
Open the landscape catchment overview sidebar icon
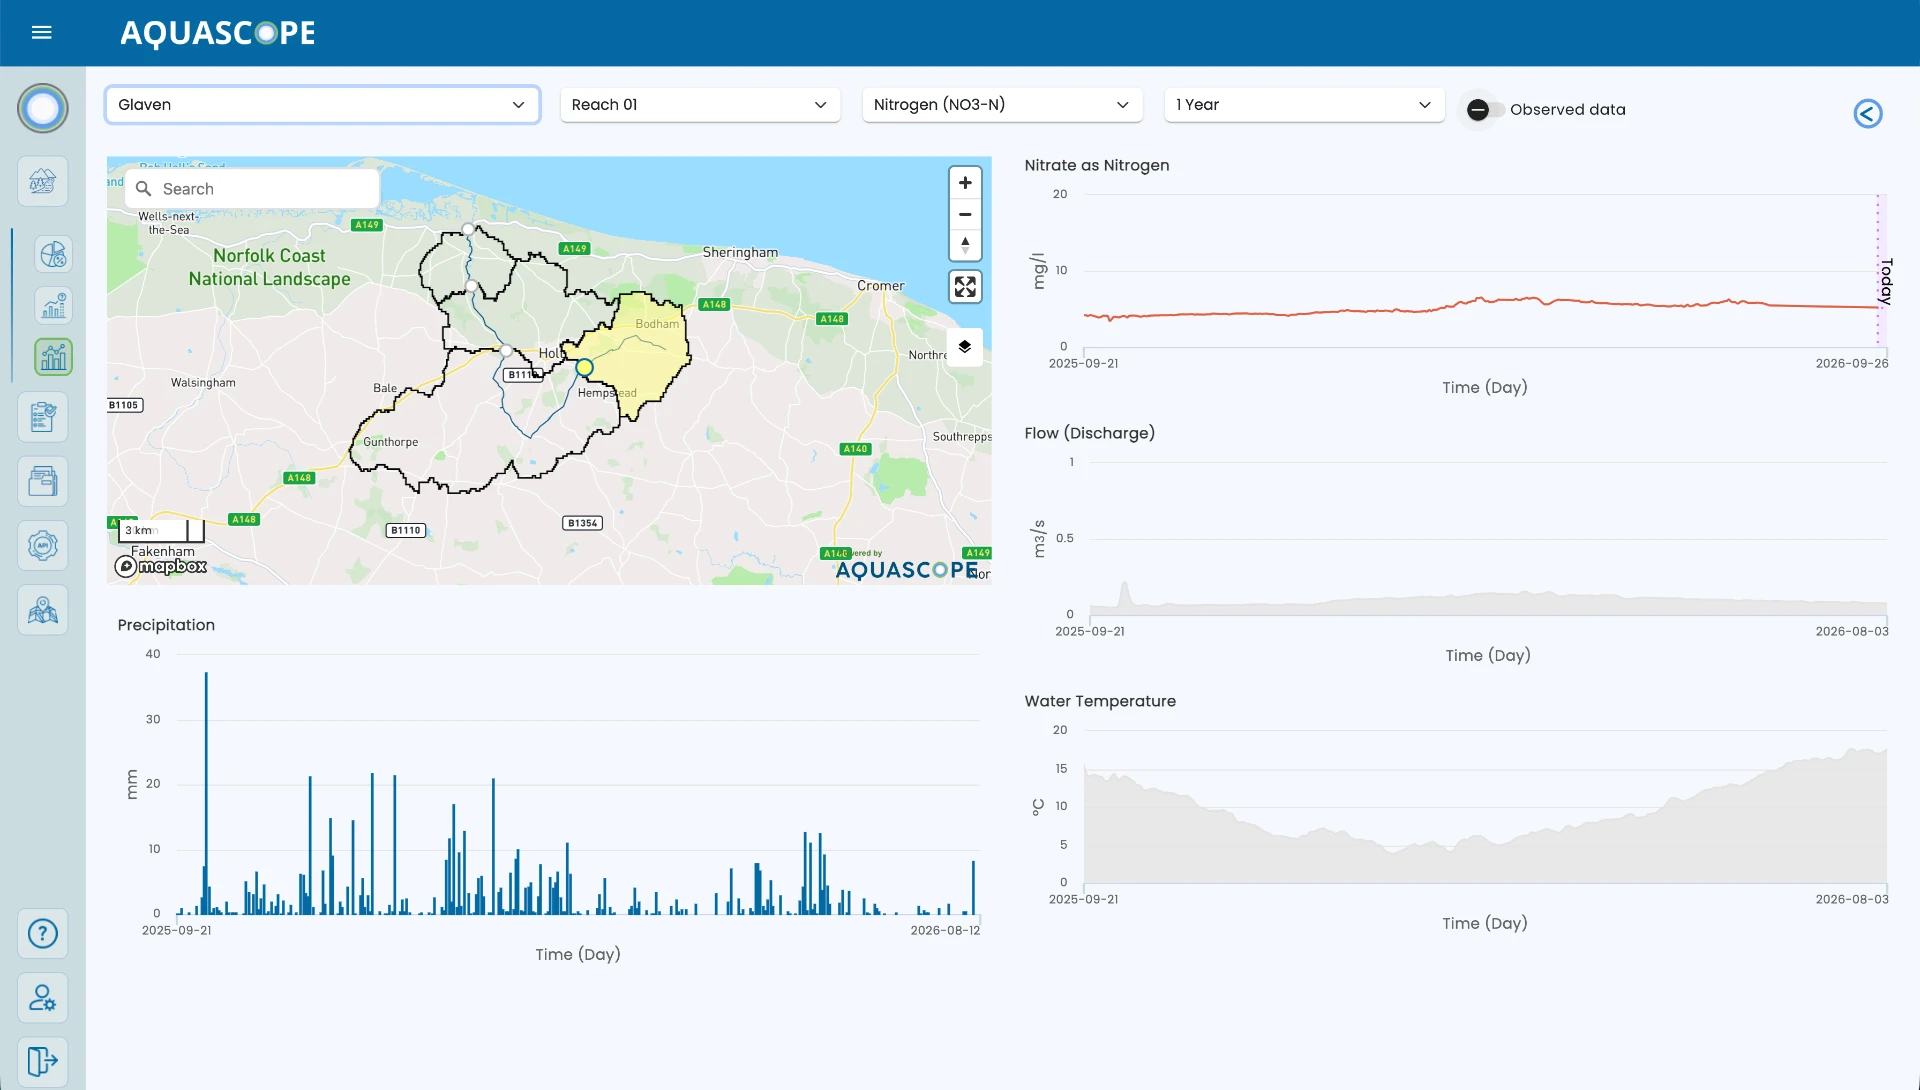pos(43,181)
